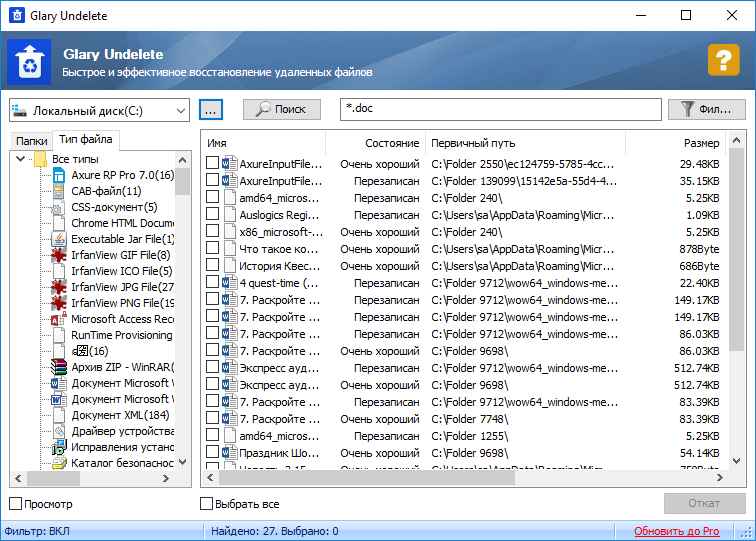
Task: Click the *.doc filter input field
Action: pyautogui.click(x=500, y=109)
